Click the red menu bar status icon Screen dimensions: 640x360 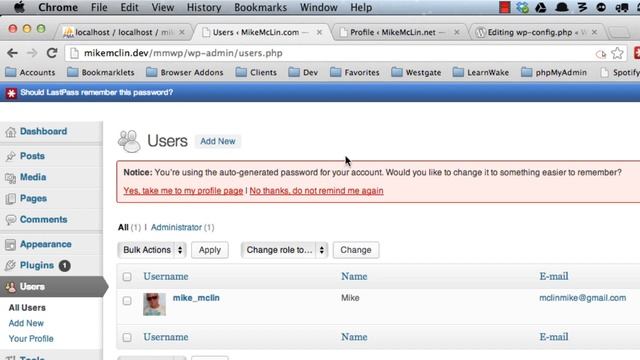coord(504,7)
